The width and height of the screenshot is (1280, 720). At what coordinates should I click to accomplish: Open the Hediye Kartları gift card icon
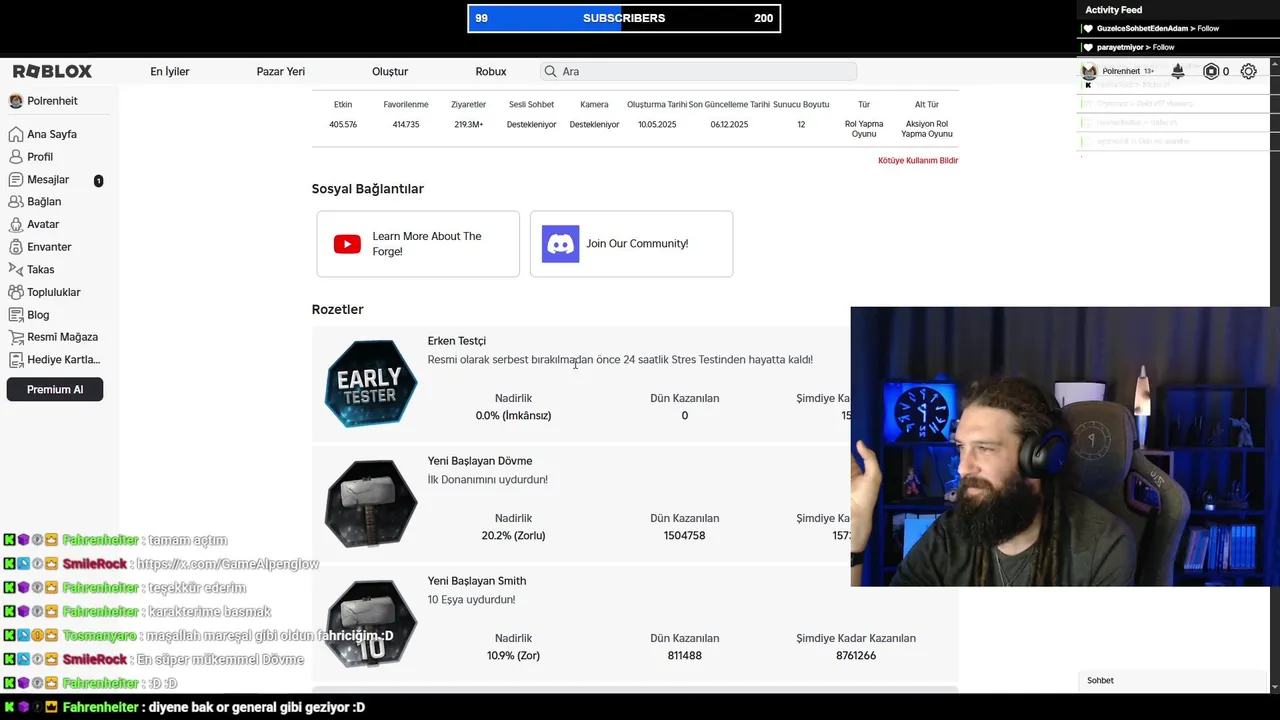(16, 360)
